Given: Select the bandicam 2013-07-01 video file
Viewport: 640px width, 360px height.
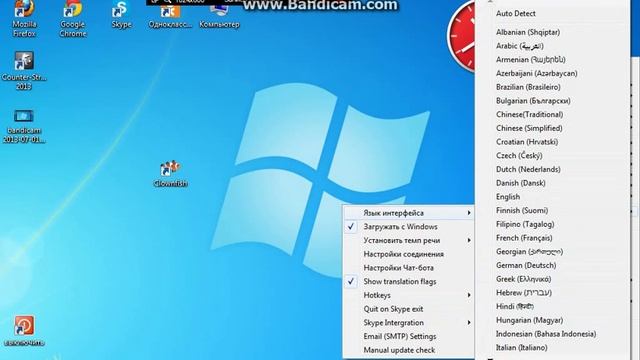Looking at the screenshot, I should pyautogui.click(x=24, y=126).
